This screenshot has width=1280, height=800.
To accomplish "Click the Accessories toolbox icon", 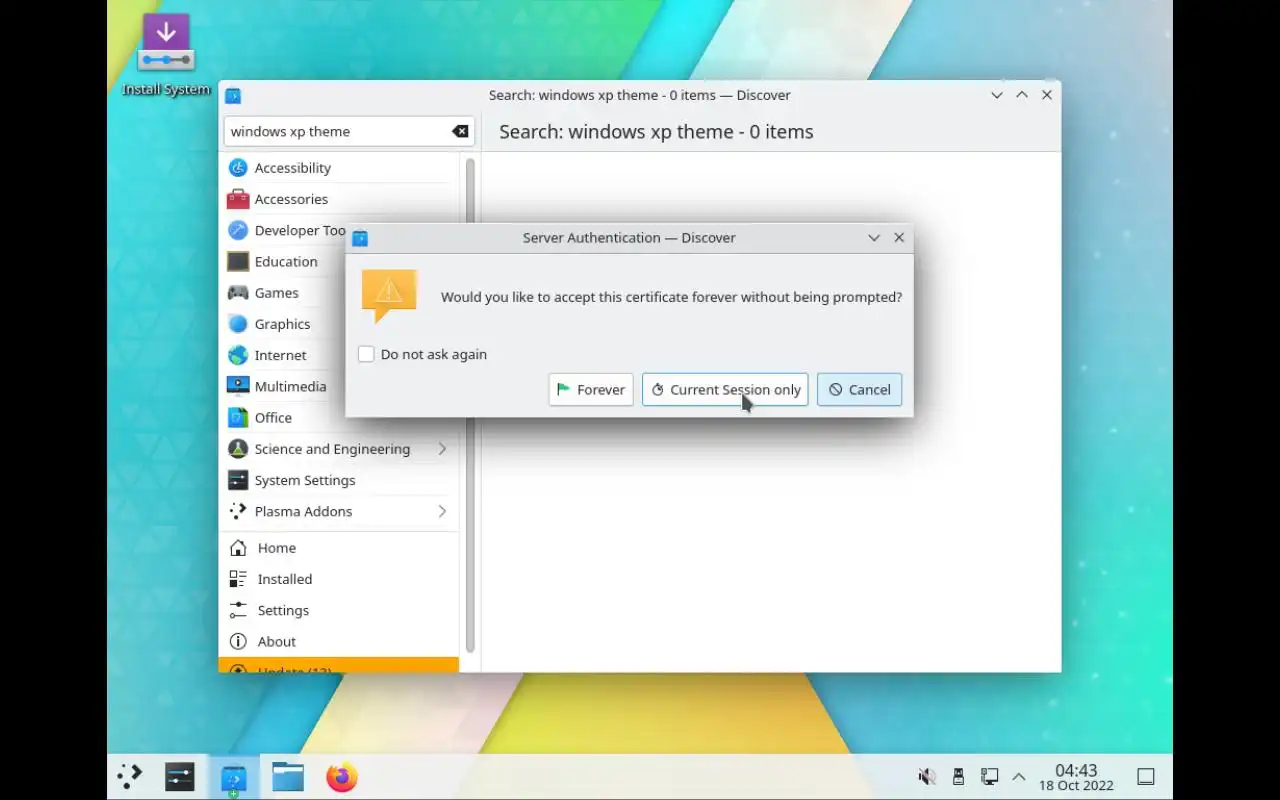I will tap(238, 199).
